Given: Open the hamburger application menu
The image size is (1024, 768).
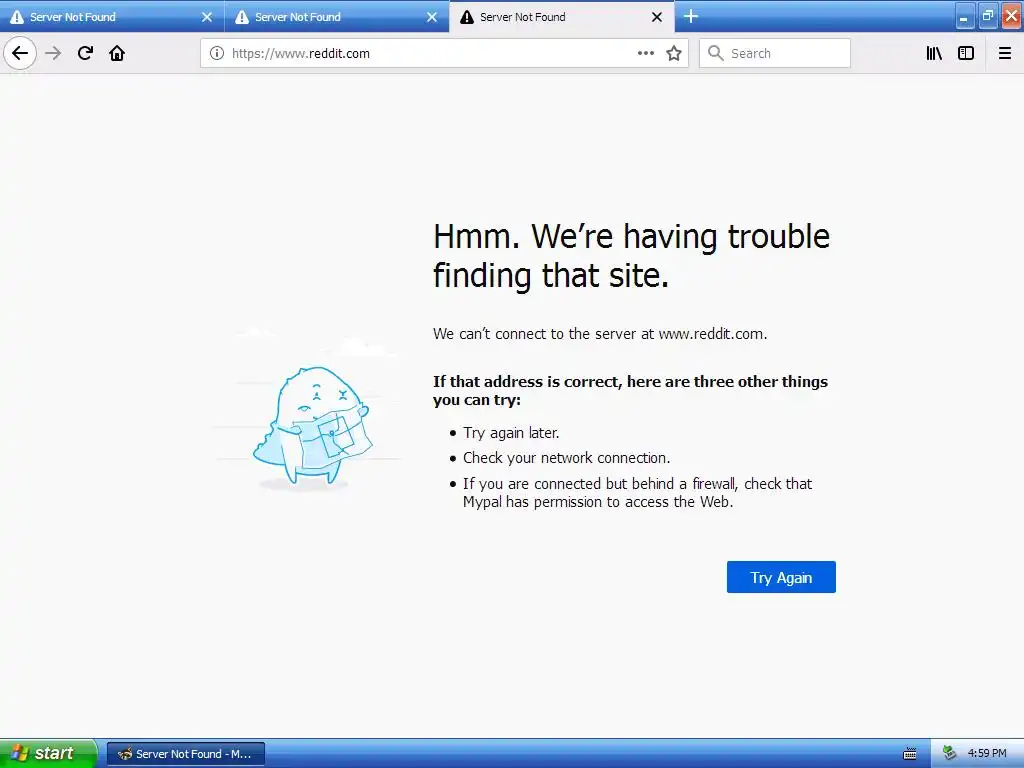Looking at the screenshot, I should 1005,53.
